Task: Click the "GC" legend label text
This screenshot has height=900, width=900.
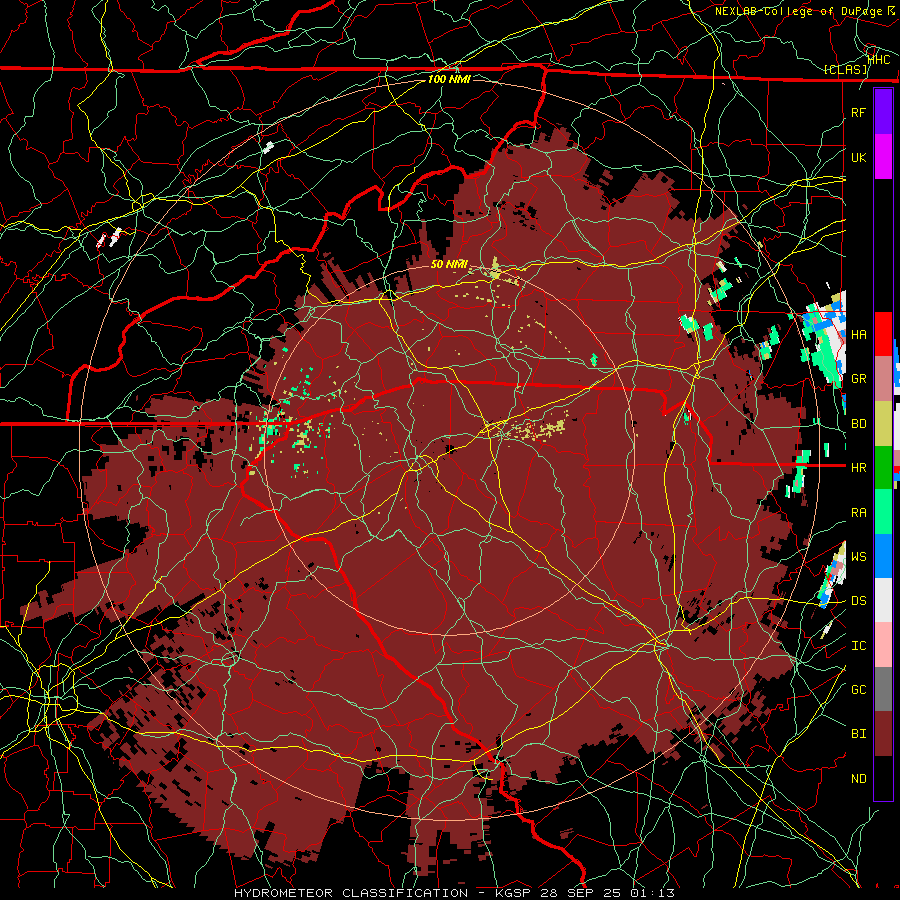Action: pos(859,690)
